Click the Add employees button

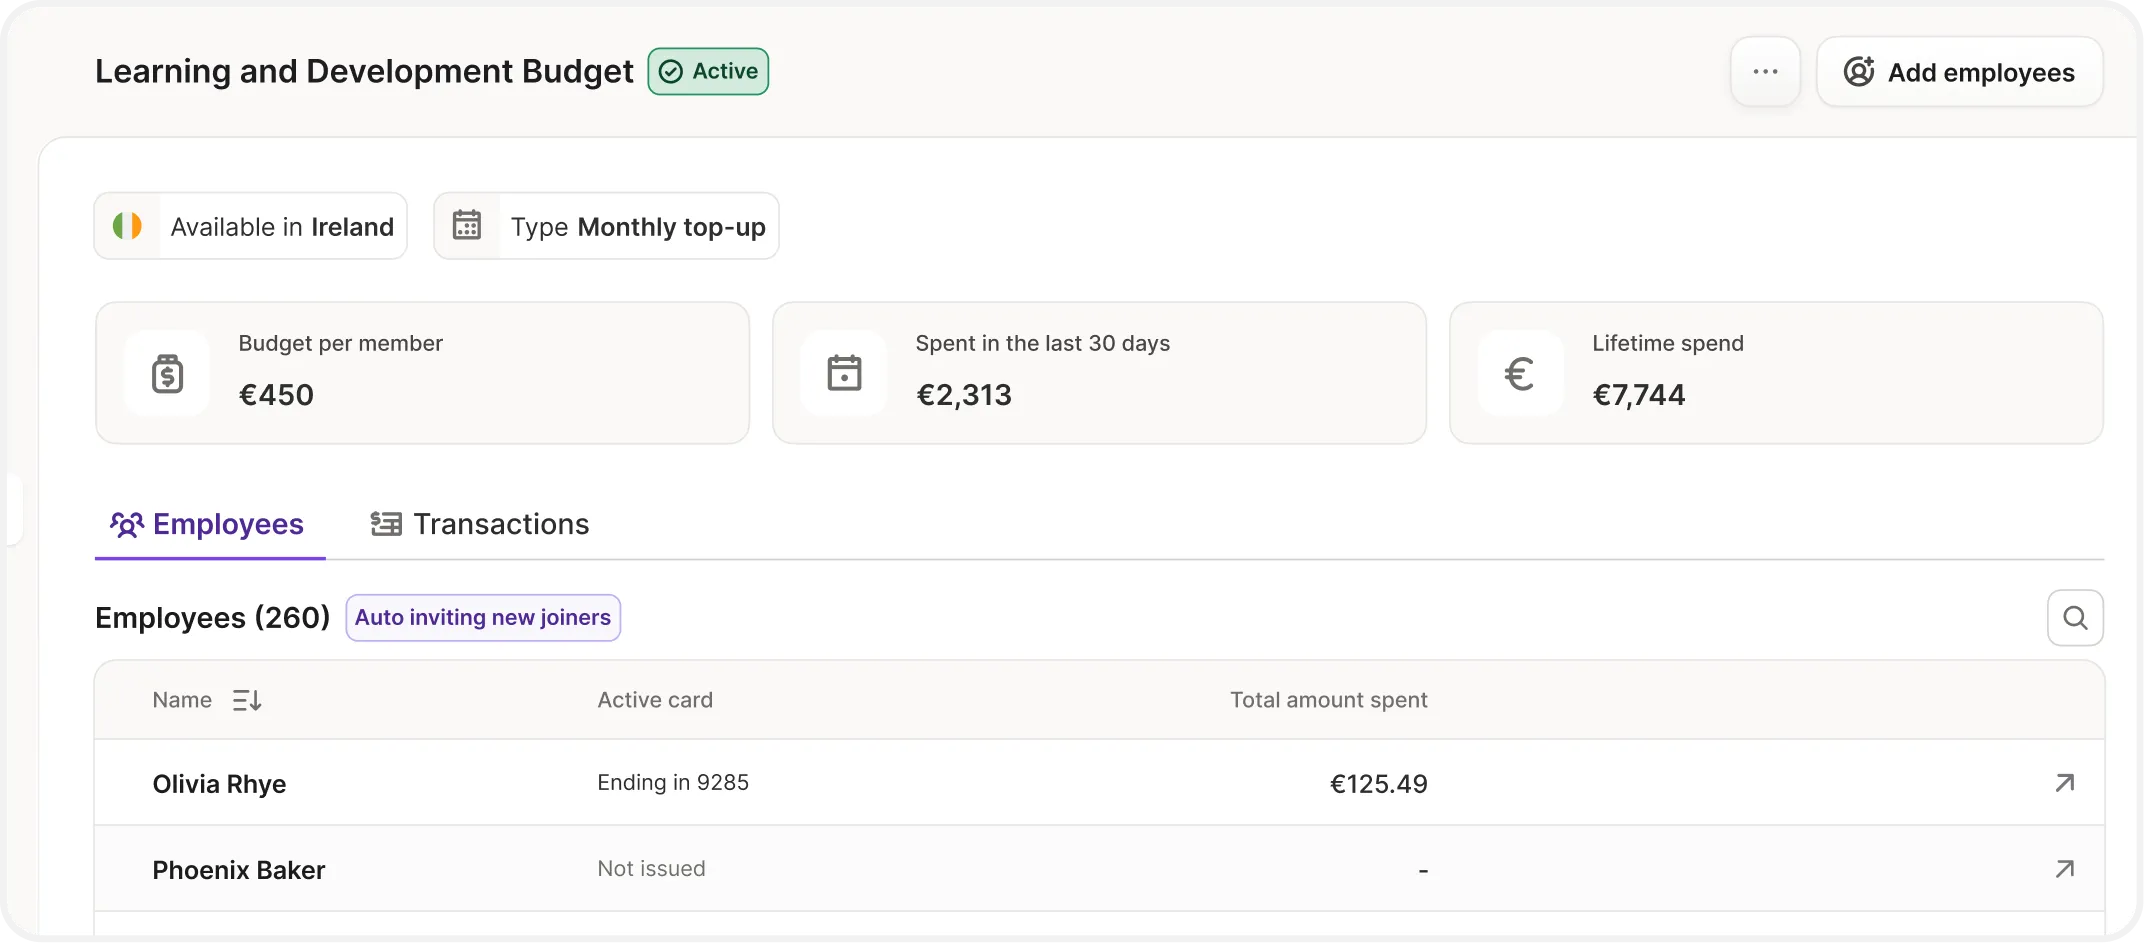[1959, 72]
